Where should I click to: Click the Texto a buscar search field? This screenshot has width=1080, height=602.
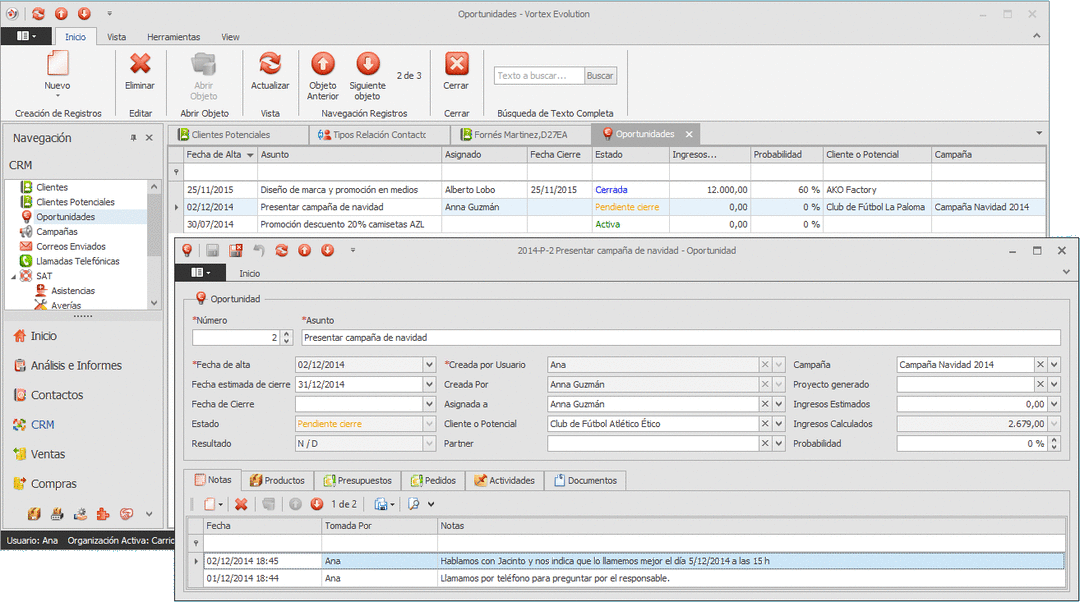[538, 76]
